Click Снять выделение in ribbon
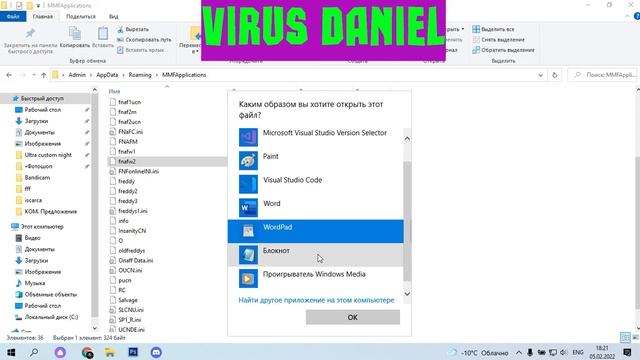Screen dimensions: 640x360 (498, 40)
